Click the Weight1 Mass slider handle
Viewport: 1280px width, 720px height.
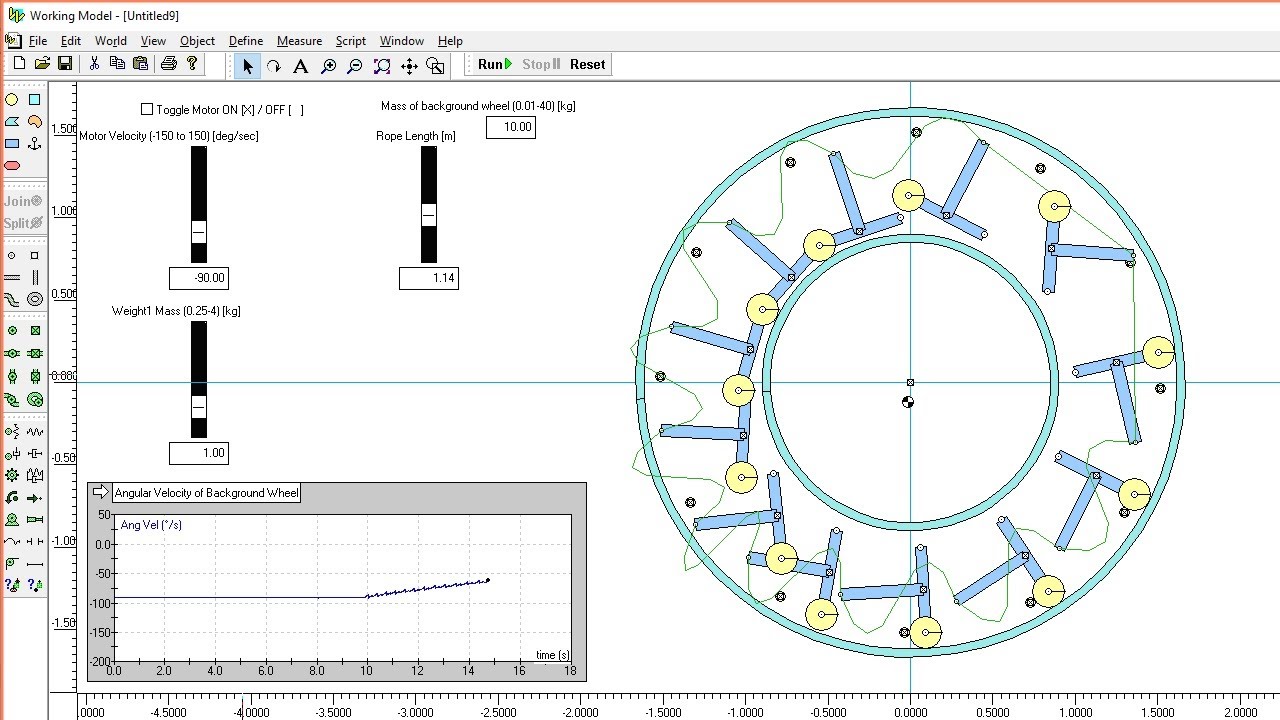(198, 407)
